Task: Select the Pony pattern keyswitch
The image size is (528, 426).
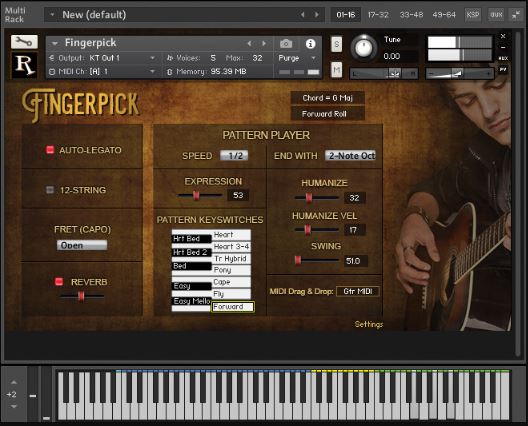Action: [232, 270]
